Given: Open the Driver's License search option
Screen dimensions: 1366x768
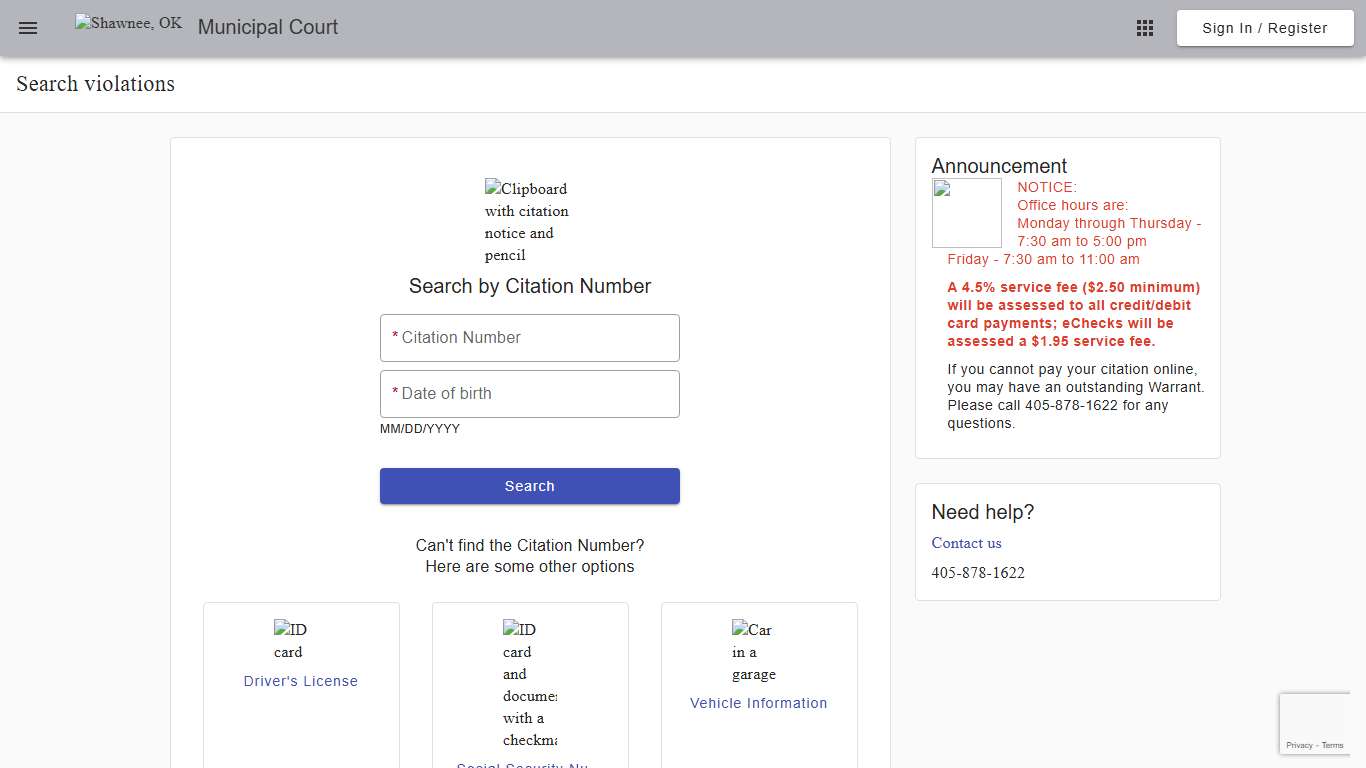Looking at the screenshot, I should tap(301, 681).
